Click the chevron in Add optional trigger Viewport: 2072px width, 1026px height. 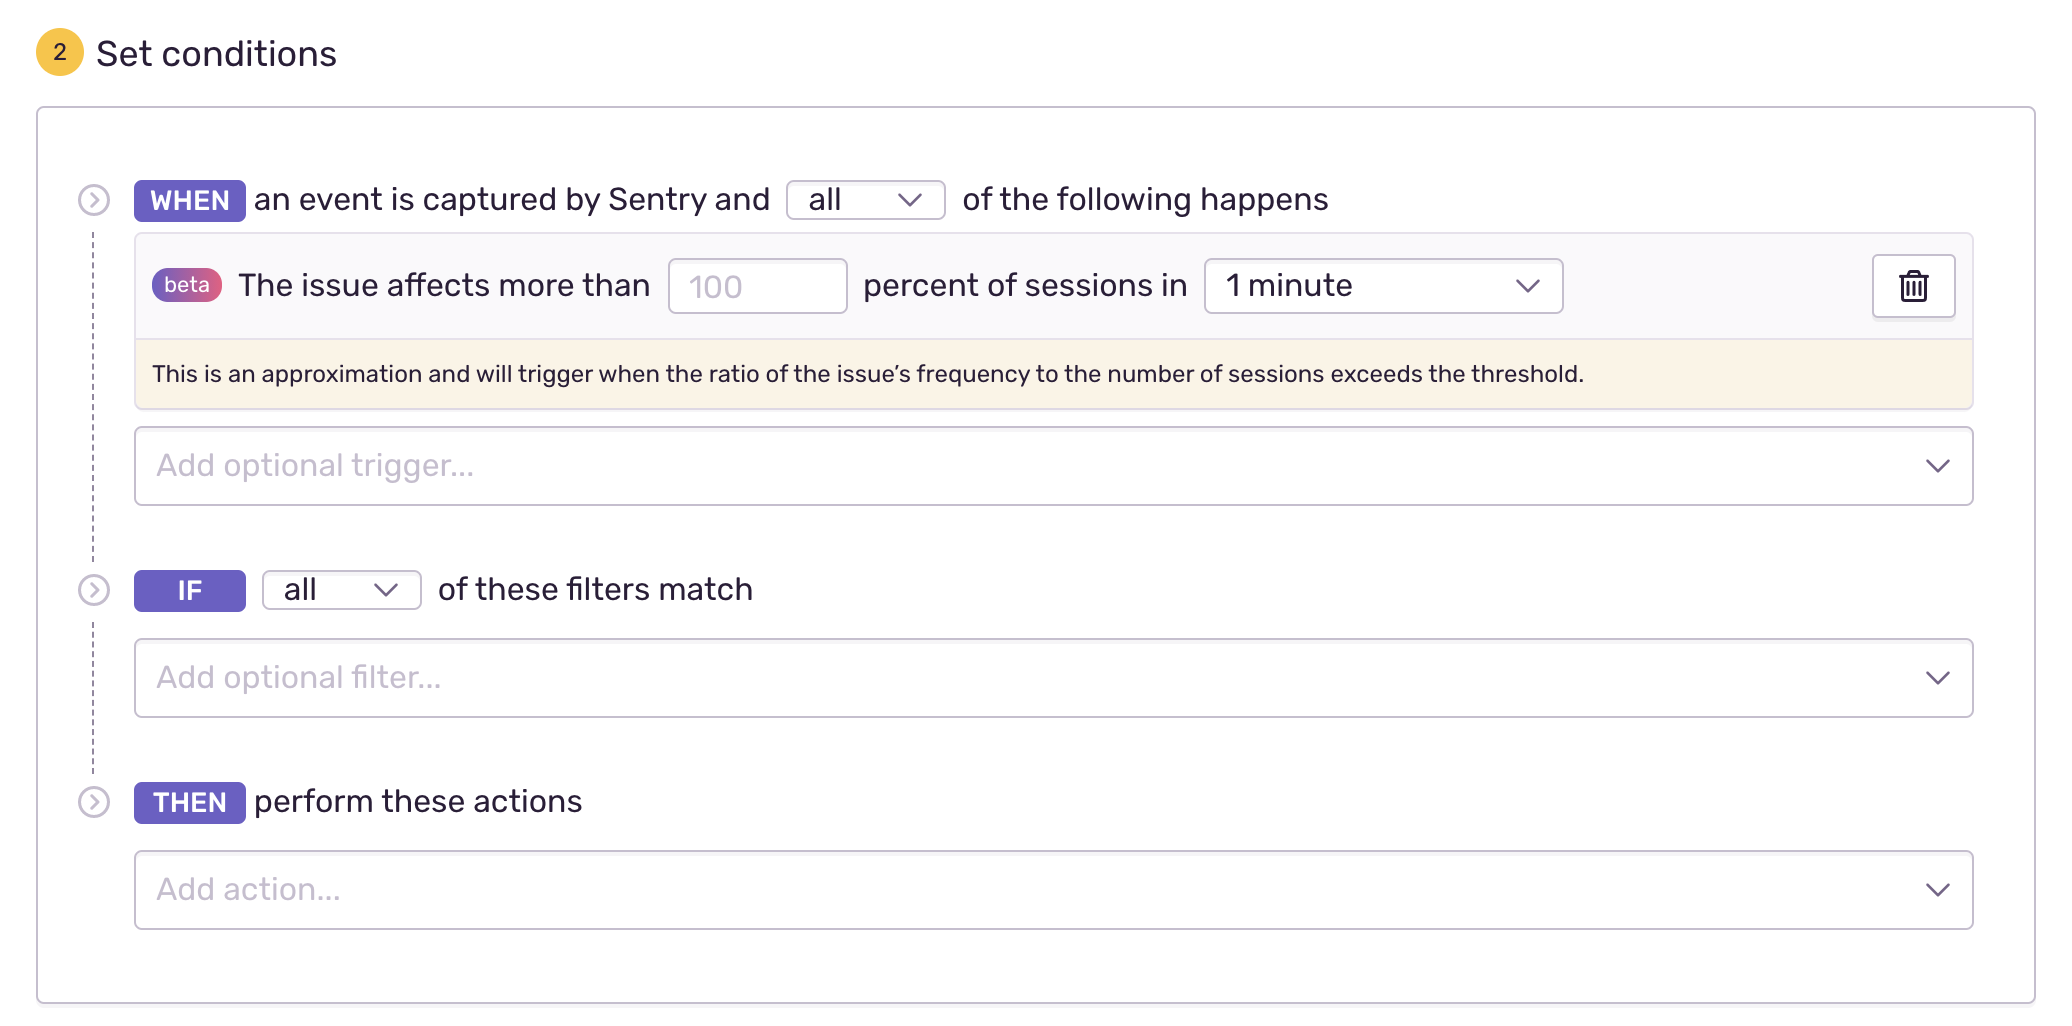(x=1937, y=466)
